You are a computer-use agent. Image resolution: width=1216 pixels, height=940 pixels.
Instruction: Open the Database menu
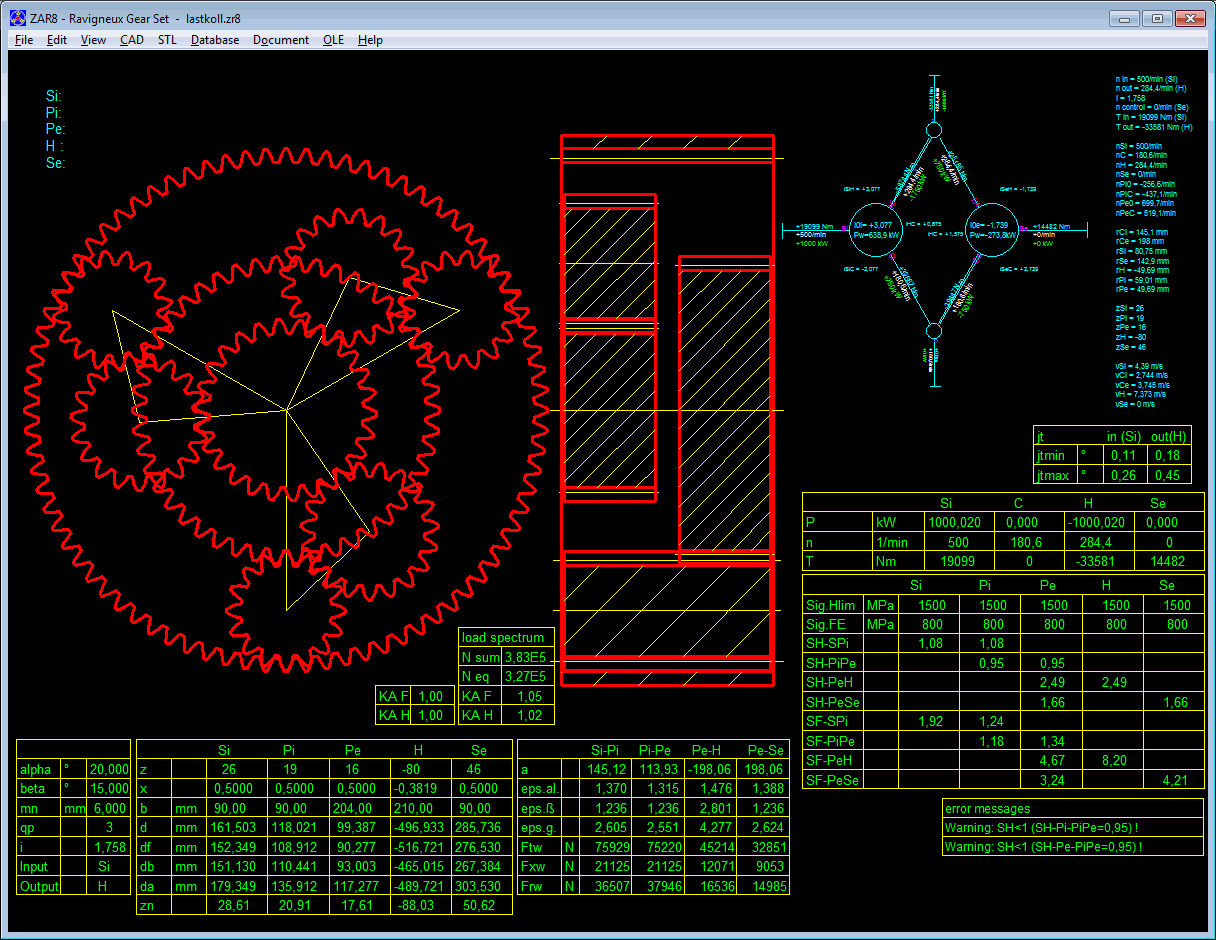click(215, 40)
